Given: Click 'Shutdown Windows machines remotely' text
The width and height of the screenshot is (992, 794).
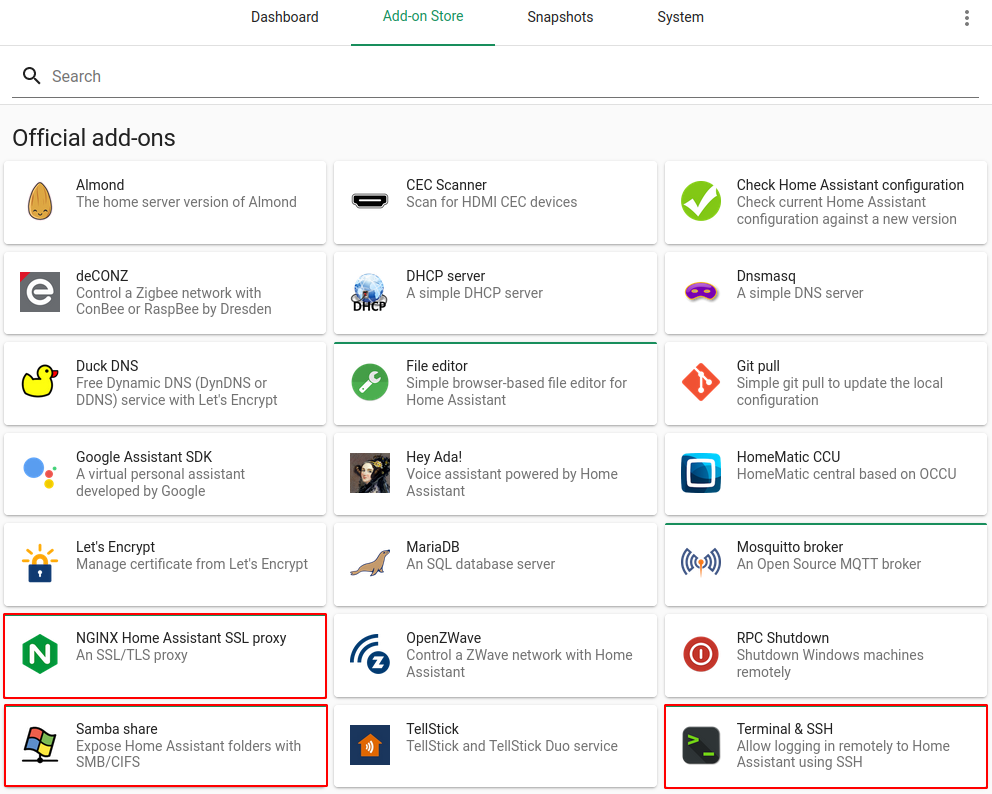Looking at the screenshot, I should click(x=829, y=664).
